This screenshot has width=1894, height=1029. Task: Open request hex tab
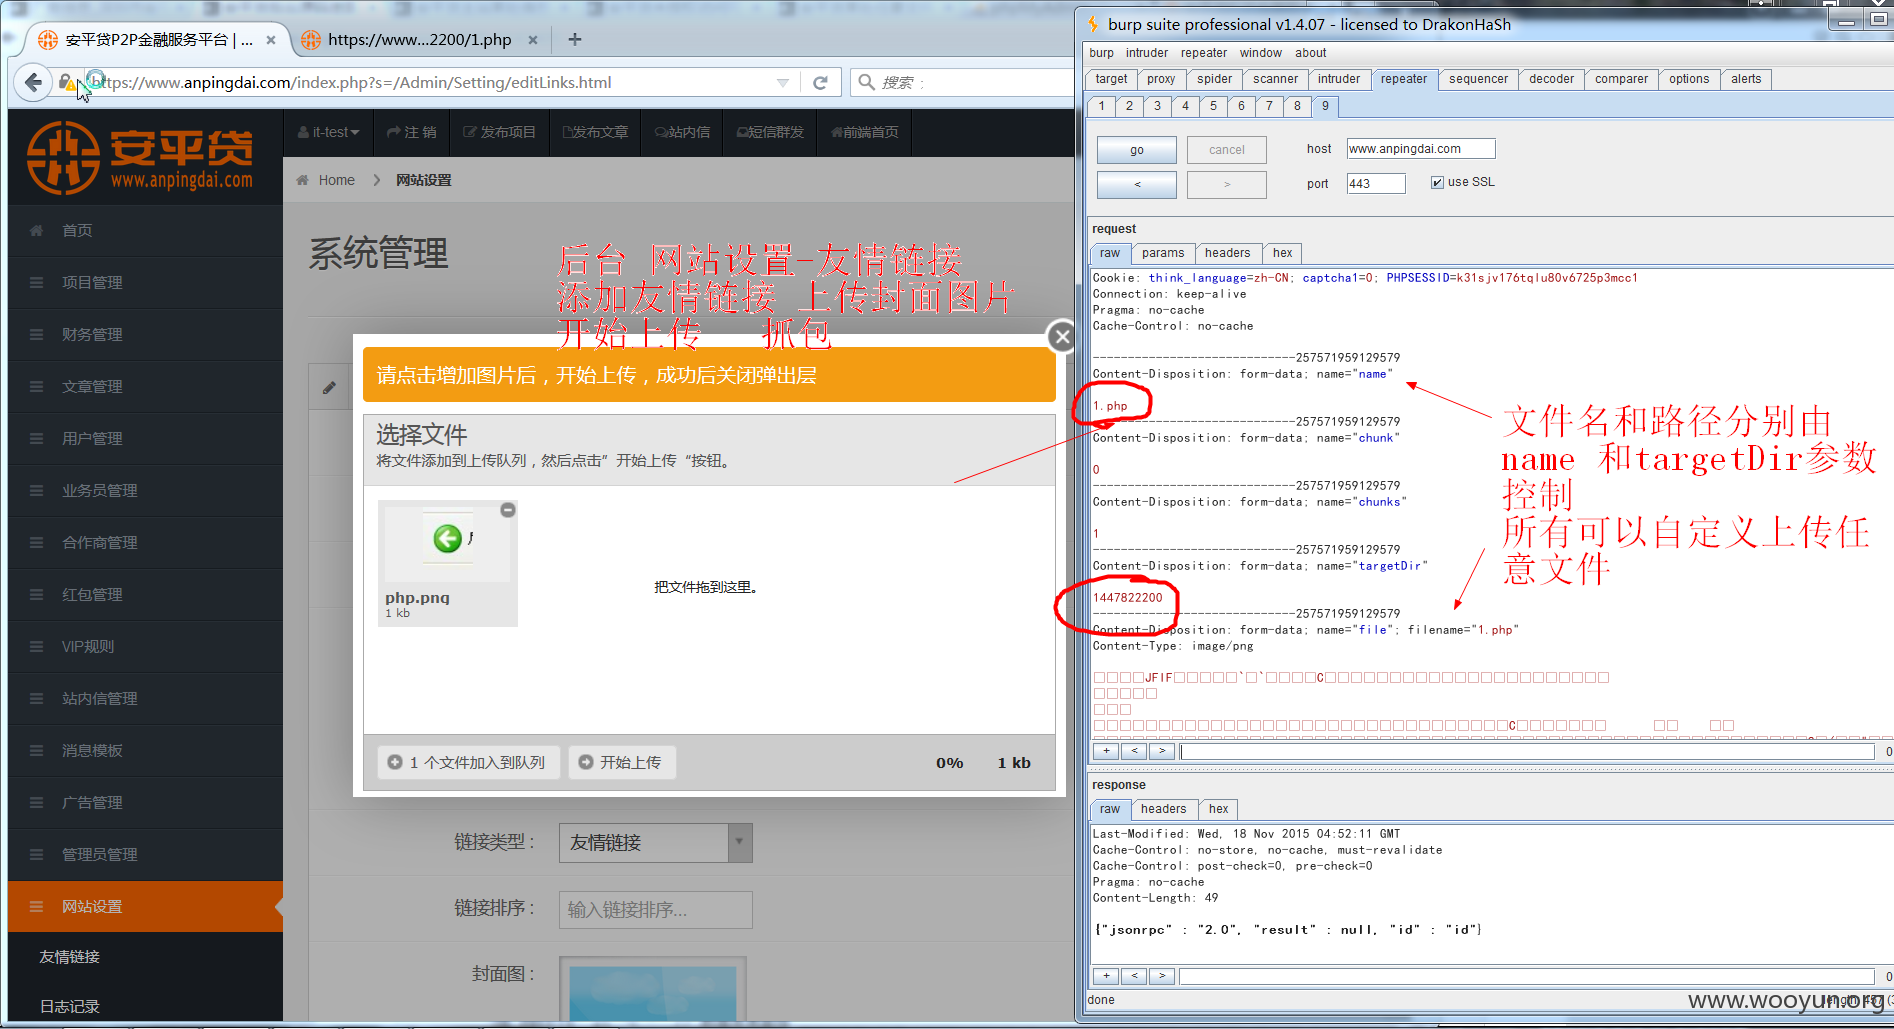click(x=1282, y=253)
